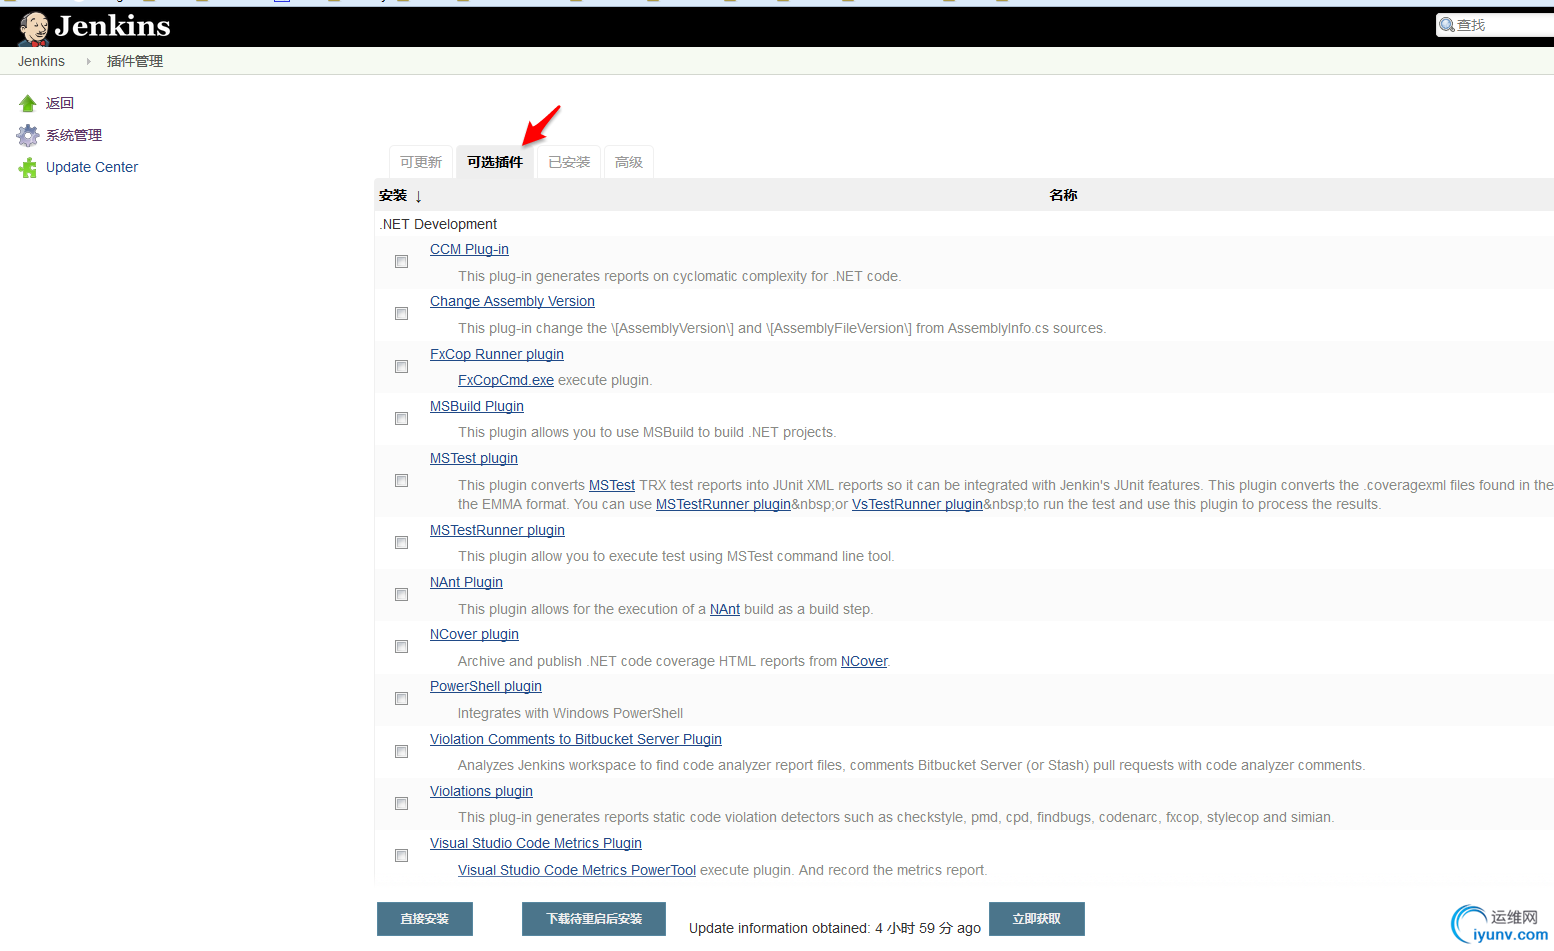
Task: Sort by the 名称 column header
Action: [x=1063, y=196]
